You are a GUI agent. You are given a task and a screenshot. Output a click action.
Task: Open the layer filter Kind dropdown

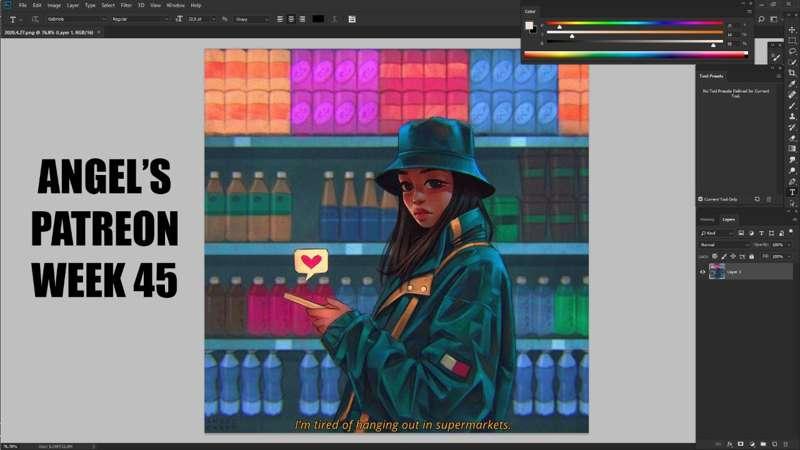716,233
